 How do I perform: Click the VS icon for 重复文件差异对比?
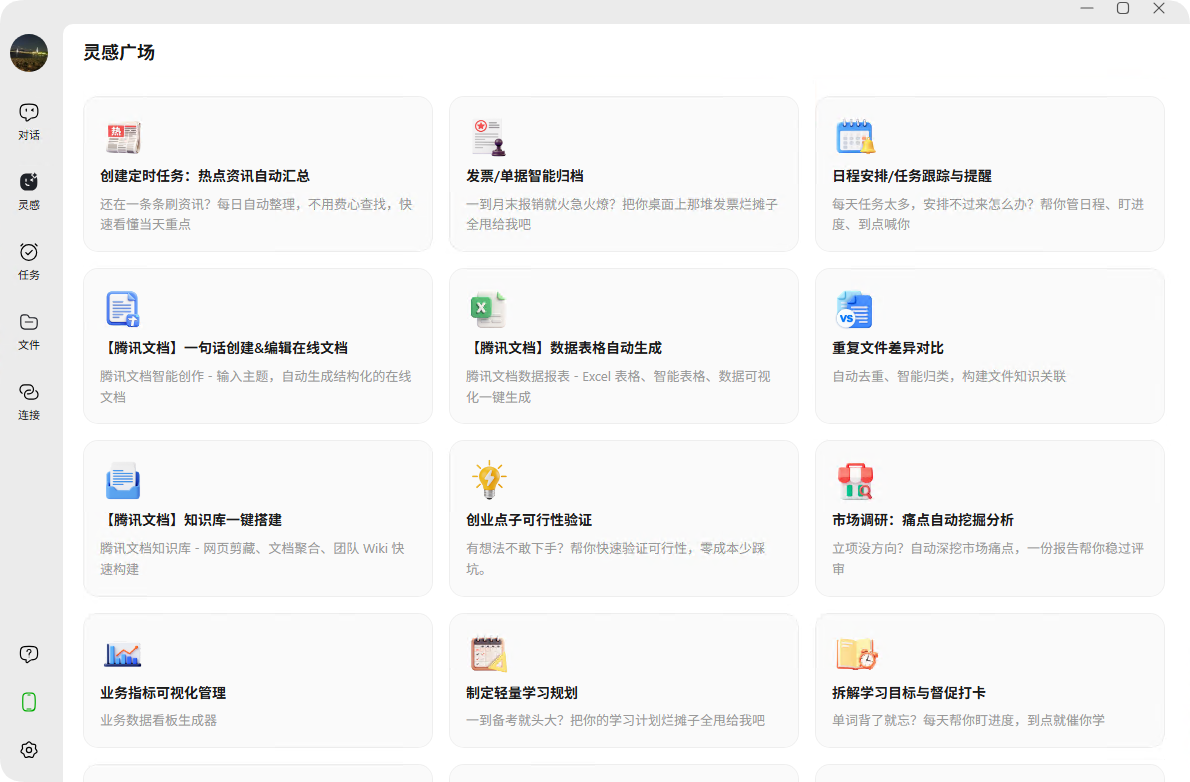click(855, 310)
